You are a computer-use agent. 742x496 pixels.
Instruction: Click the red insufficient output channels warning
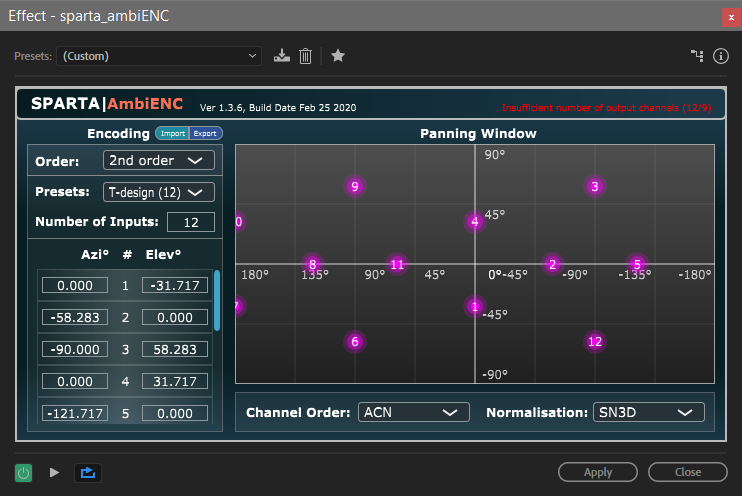pyautogui.click(x=606, y=108)
